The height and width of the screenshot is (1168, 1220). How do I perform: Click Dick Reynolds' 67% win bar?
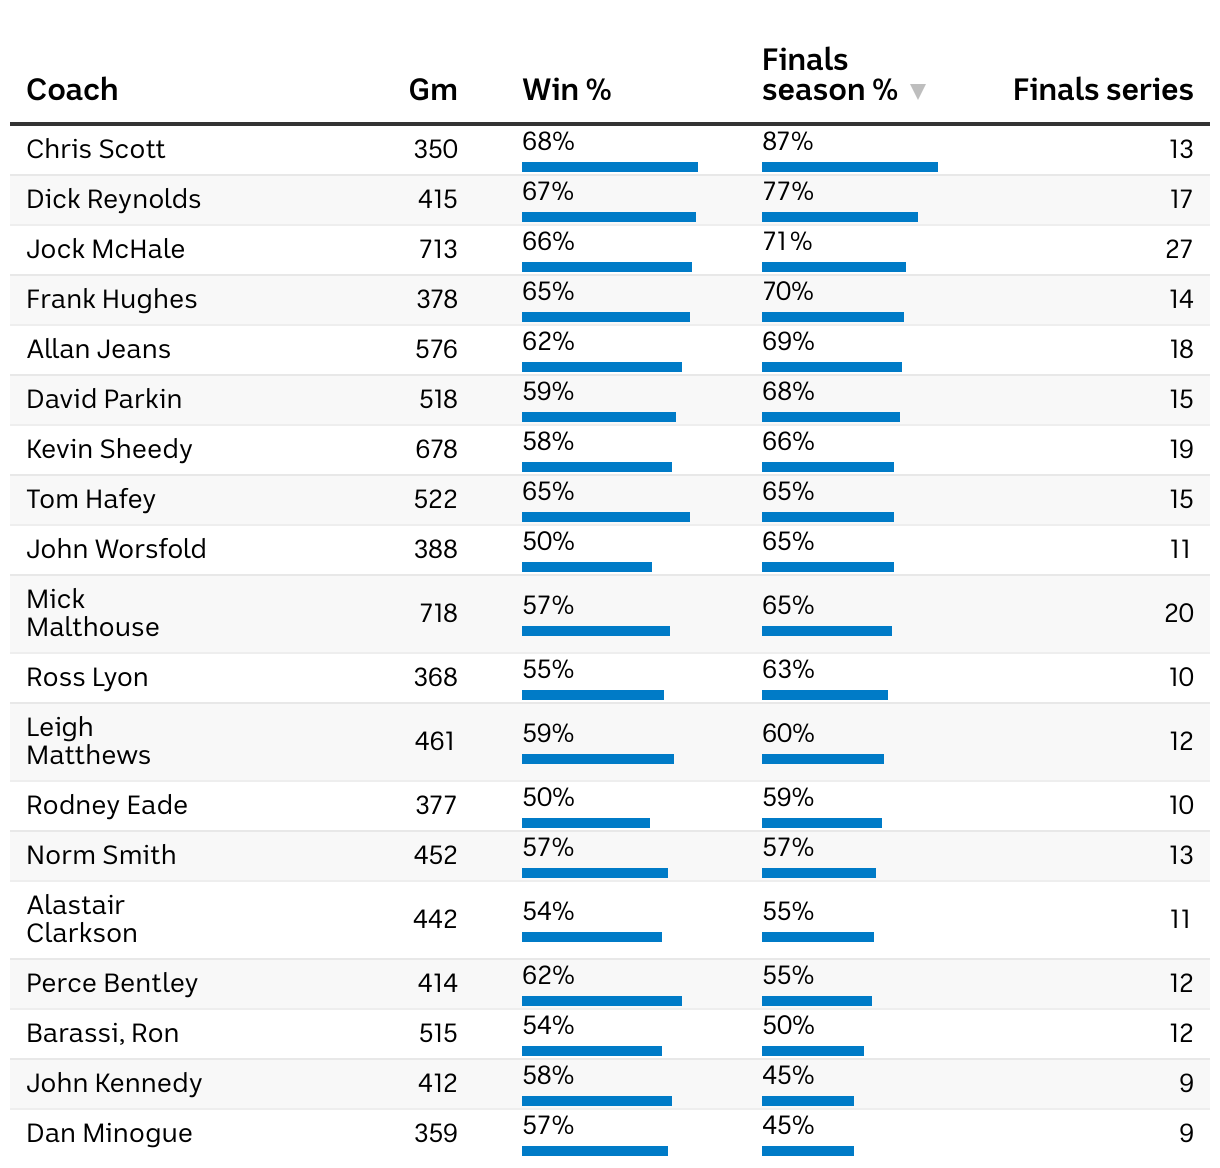click(x=608, y=217)
